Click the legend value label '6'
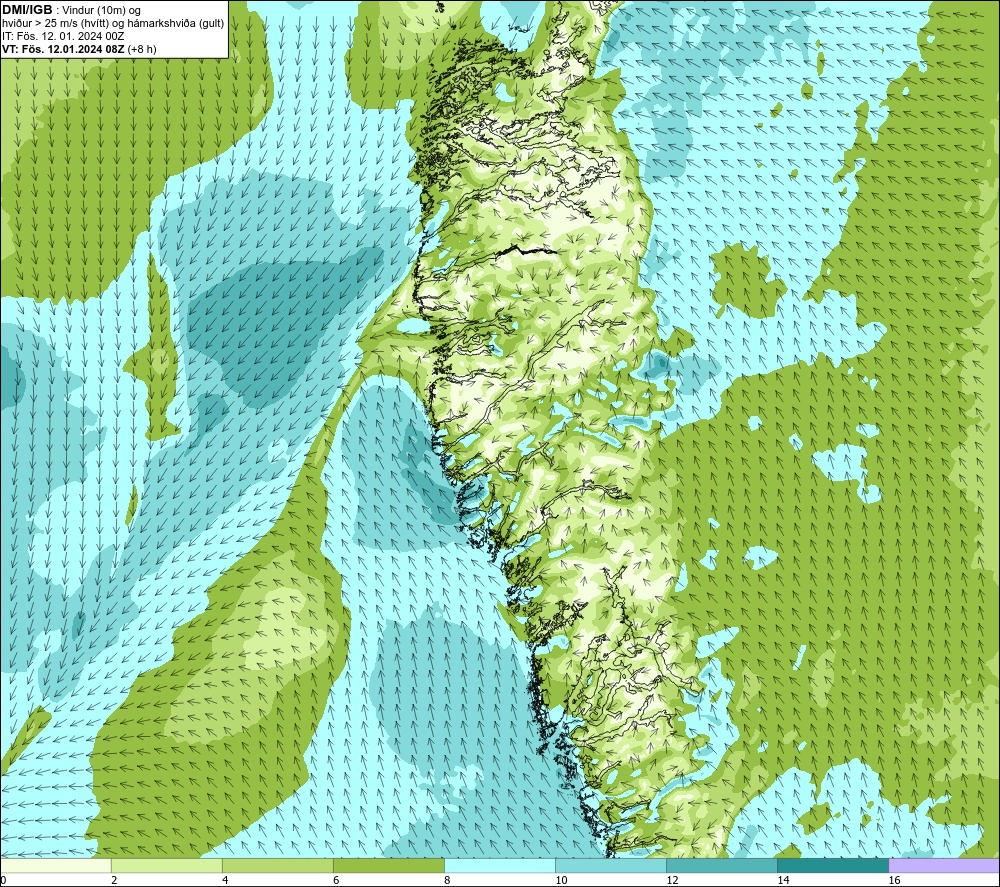The width and height of the screenshot is (1000, 887). pyautogui.click(x=336, y=881)
